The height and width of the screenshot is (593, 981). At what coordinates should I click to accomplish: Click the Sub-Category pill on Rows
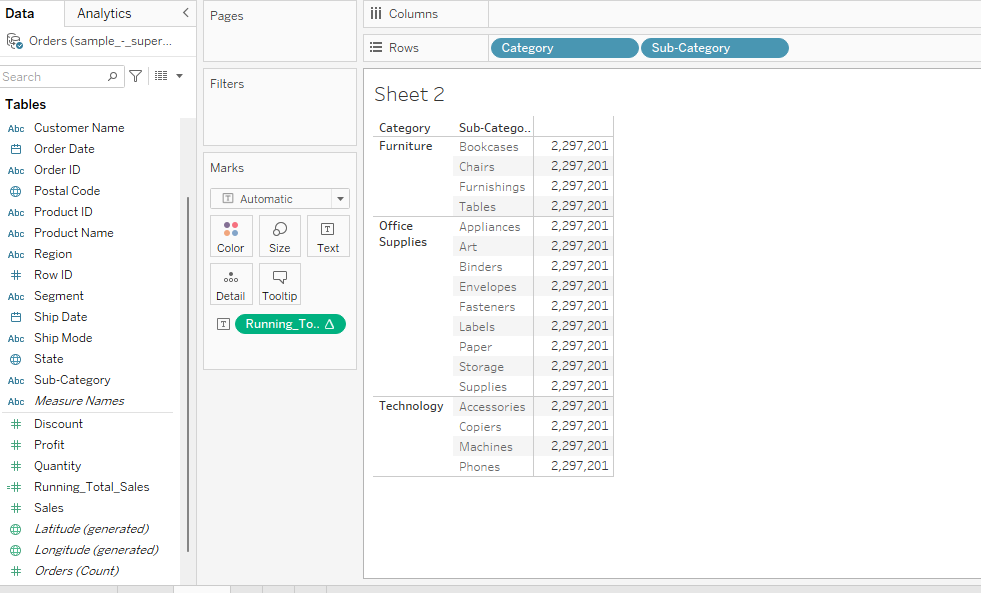tap(714, 47)
